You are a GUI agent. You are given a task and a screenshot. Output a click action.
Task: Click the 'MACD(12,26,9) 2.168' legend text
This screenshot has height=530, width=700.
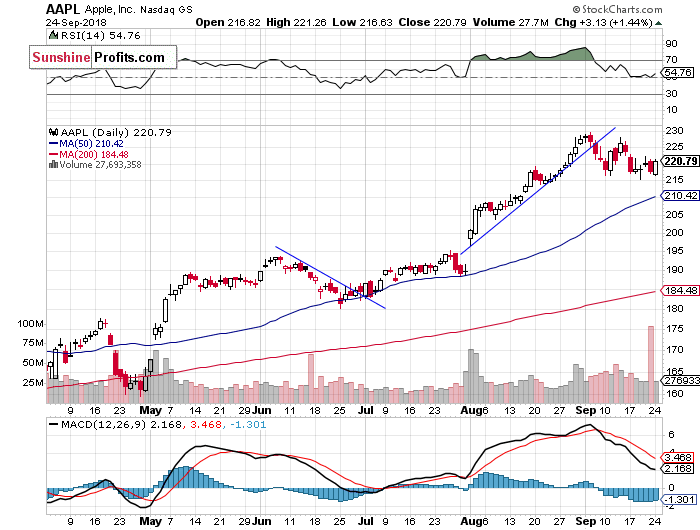[x=121, y=425]
